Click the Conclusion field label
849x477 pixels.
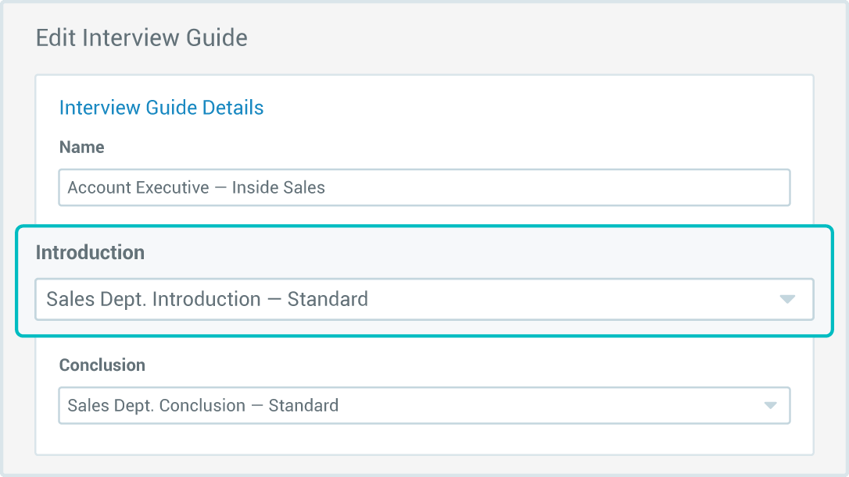(x=102, y=365)
